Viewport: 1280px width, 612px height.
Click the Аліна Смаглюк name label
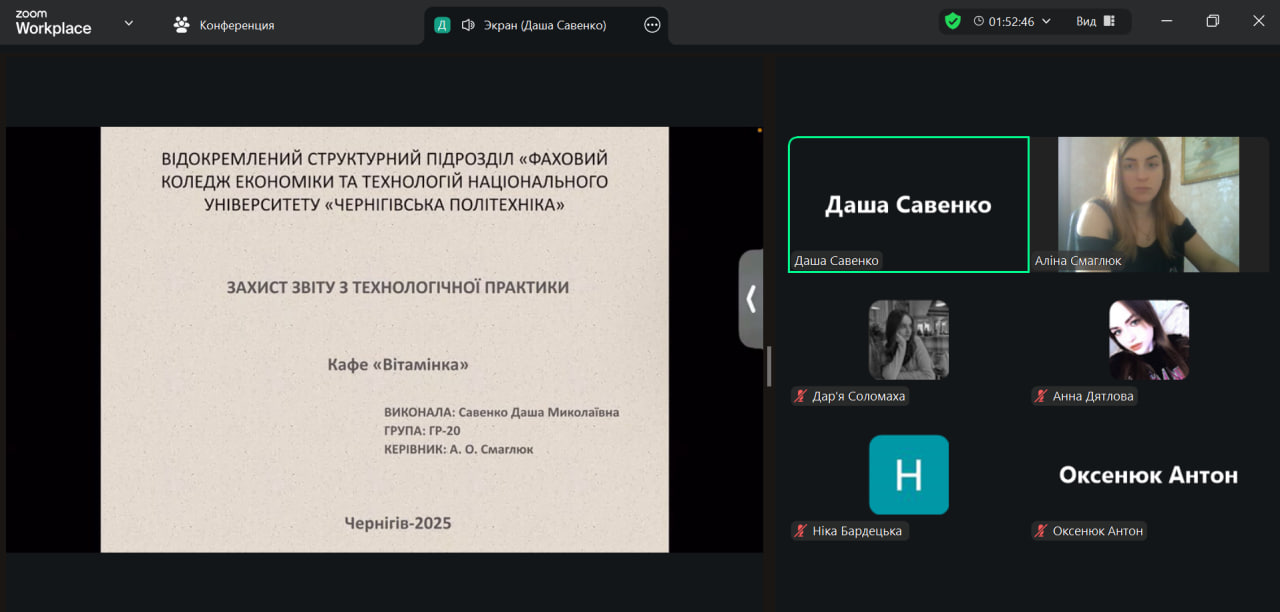click(1078, 261)
